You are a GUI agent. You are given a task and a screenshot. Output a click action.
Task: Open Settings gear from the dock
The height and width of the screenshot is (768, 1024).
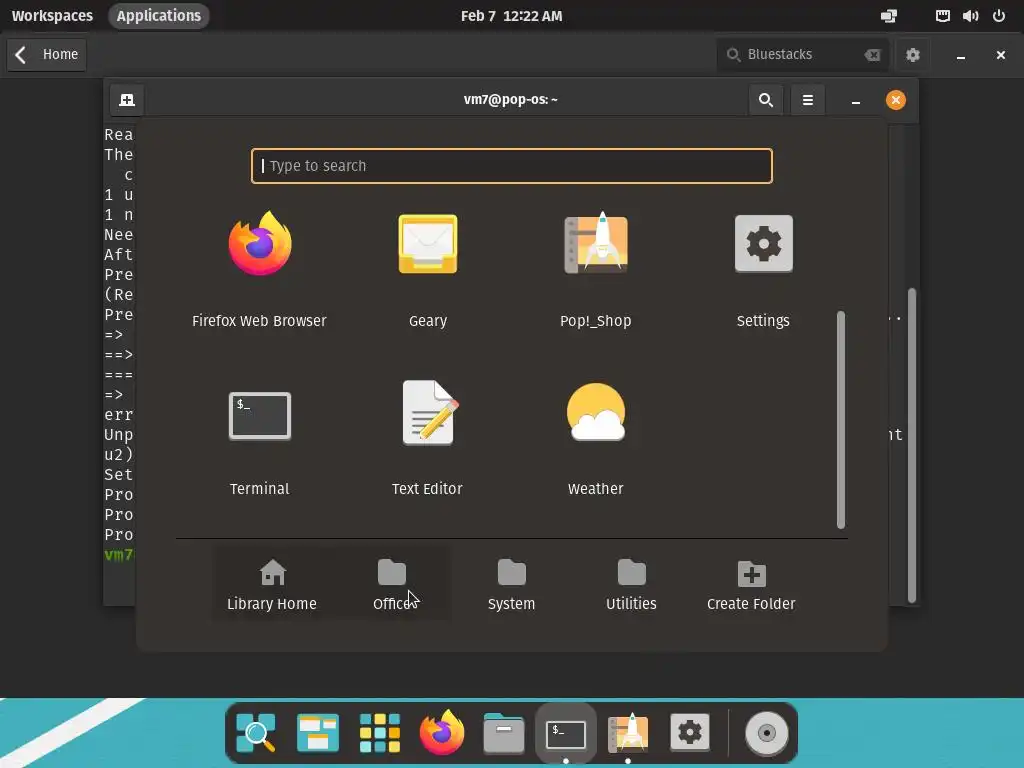pyautogui.click(x=690, y=732)
